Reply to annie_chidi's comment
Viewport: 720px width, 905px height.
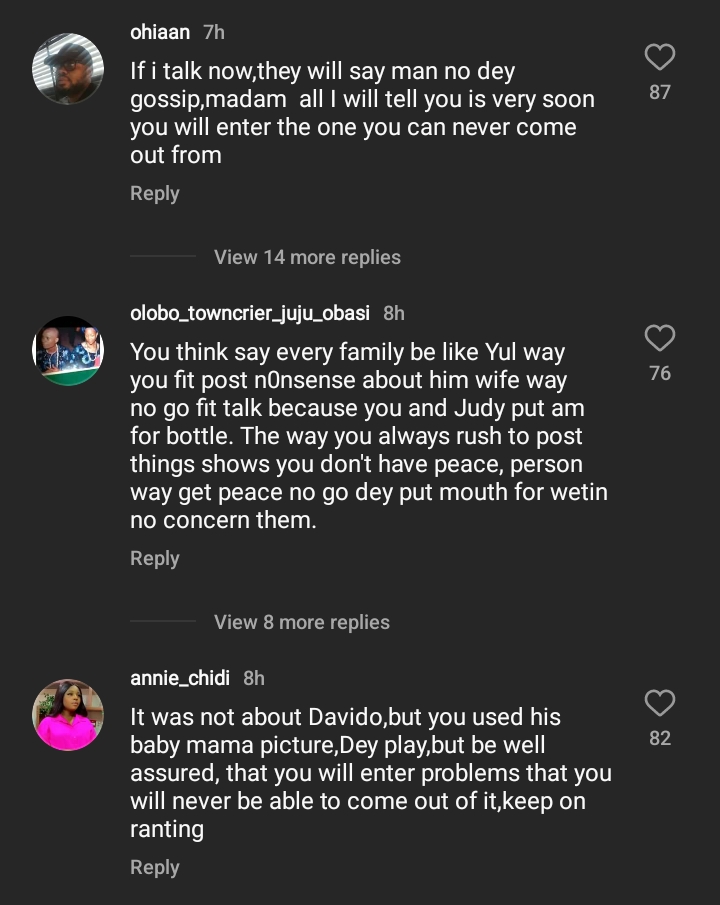click(x=155, y=867)
